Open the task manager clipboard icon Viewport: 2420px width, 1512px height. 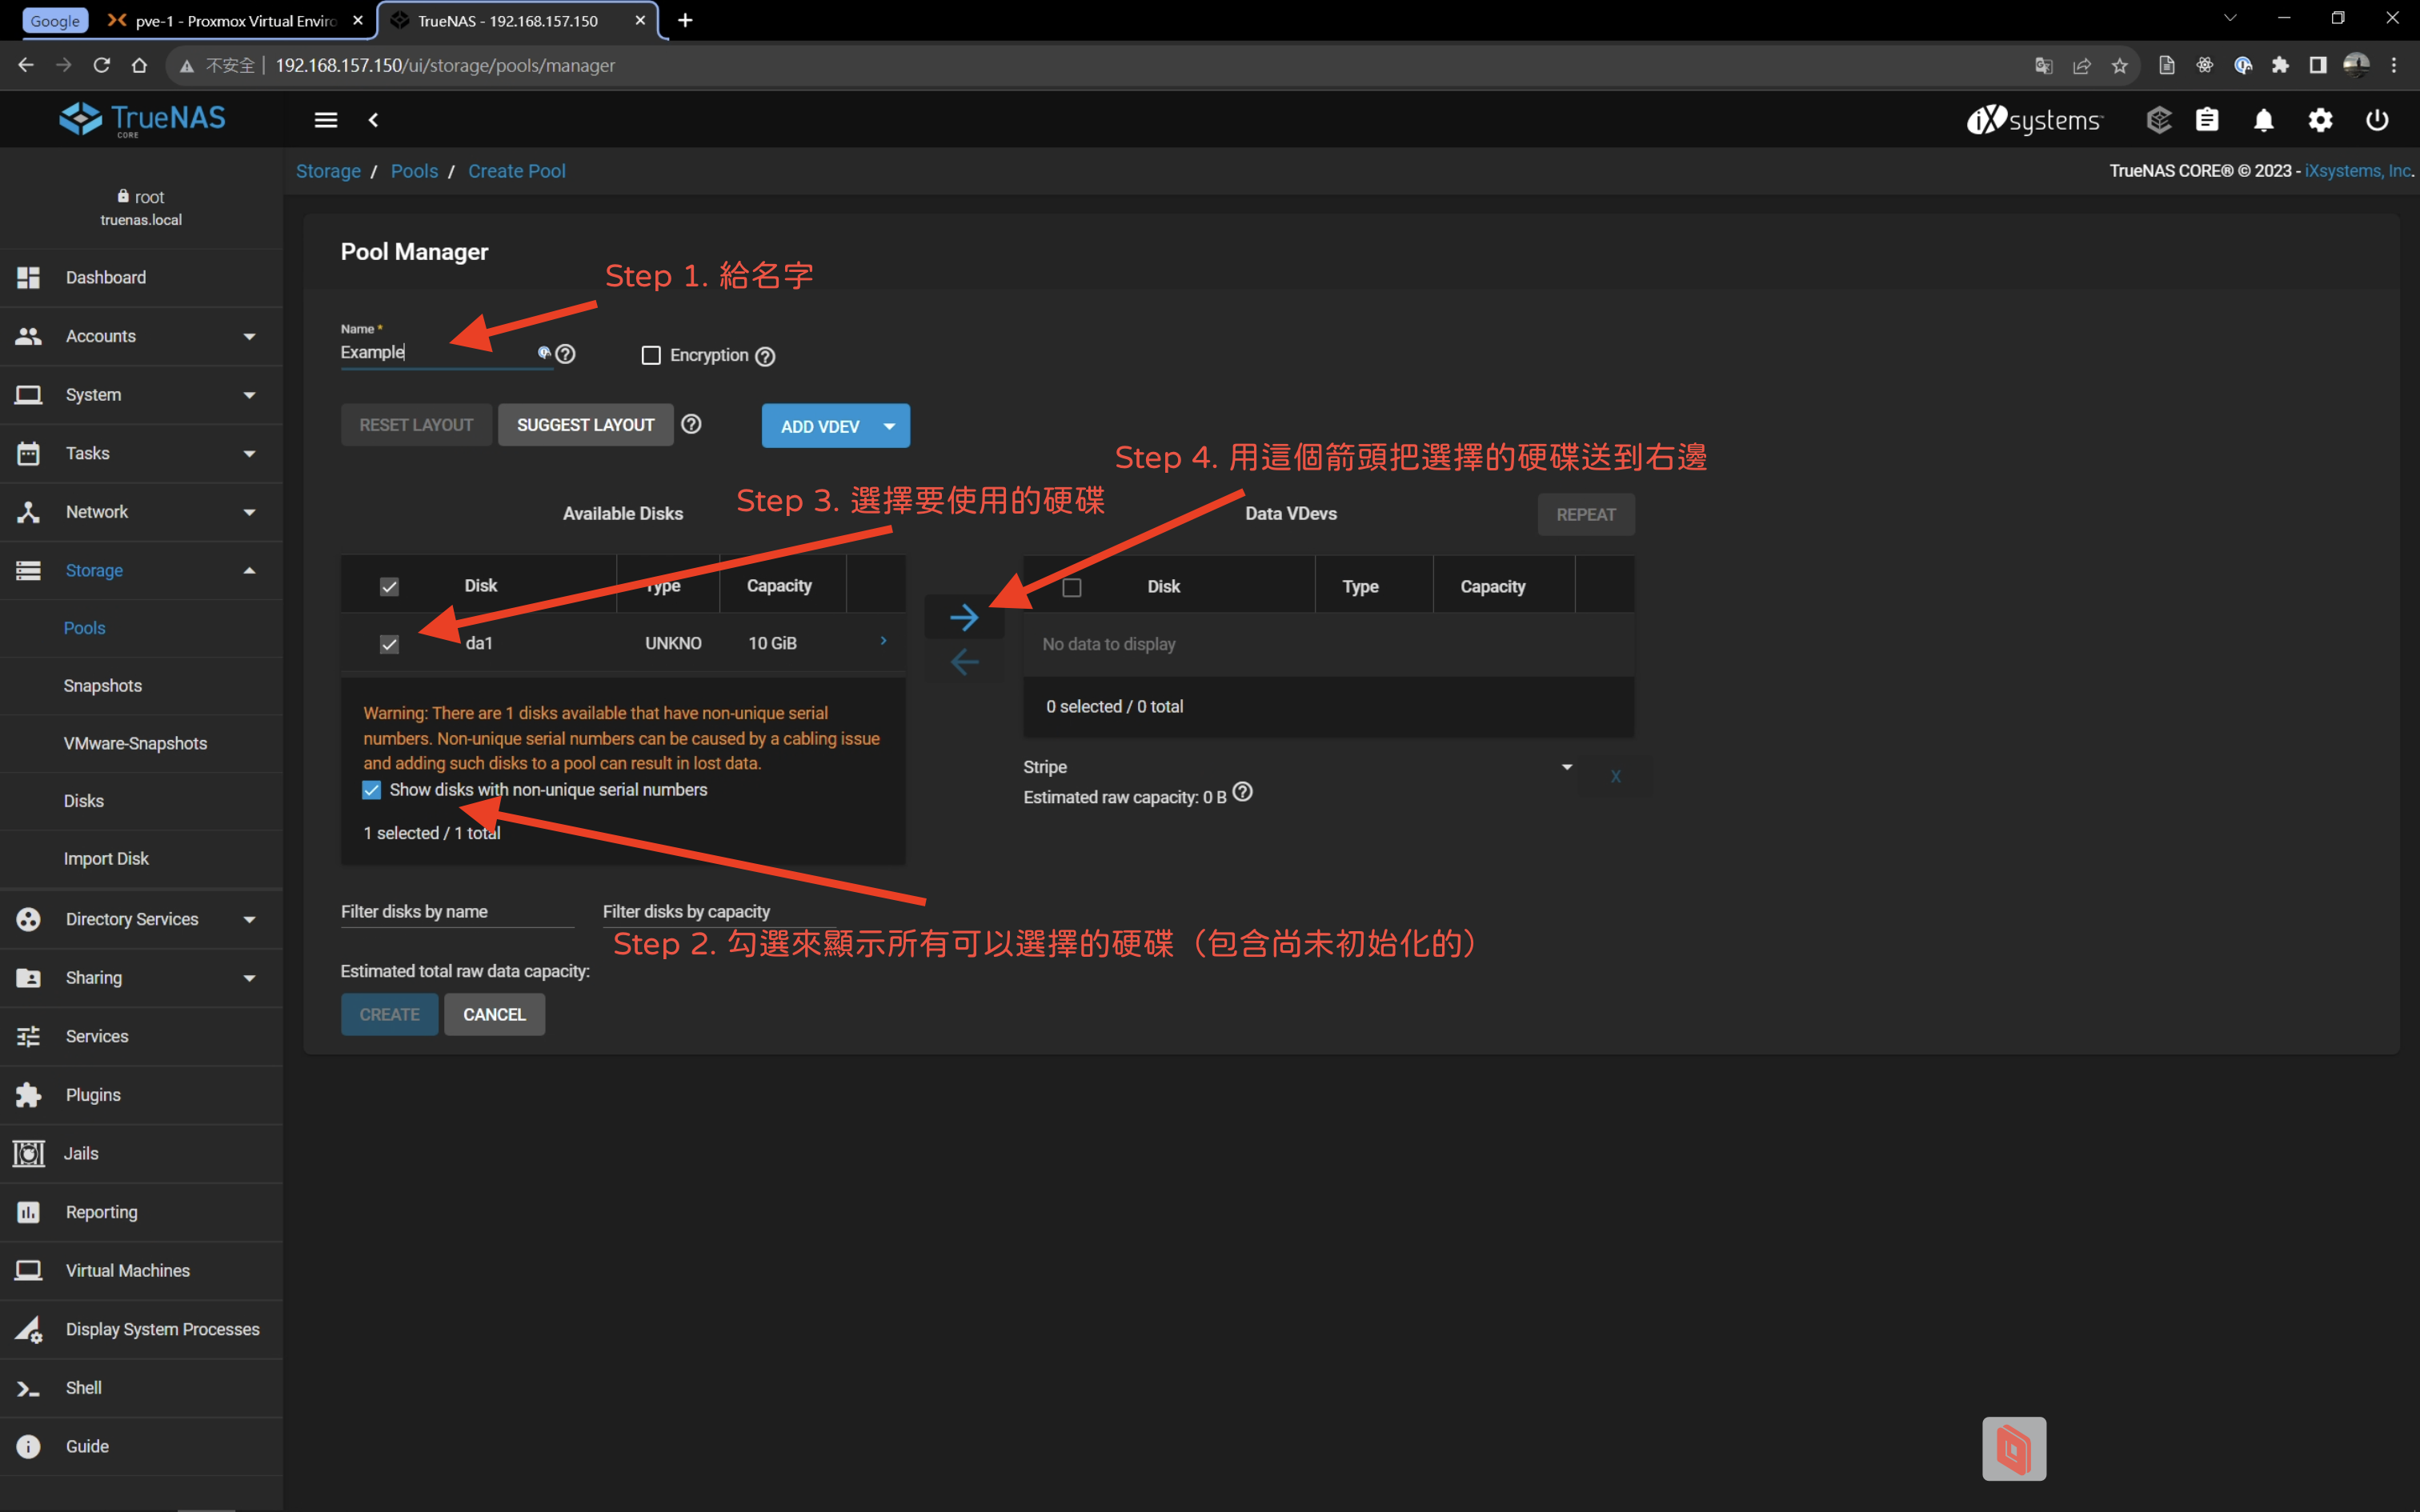2207,120
